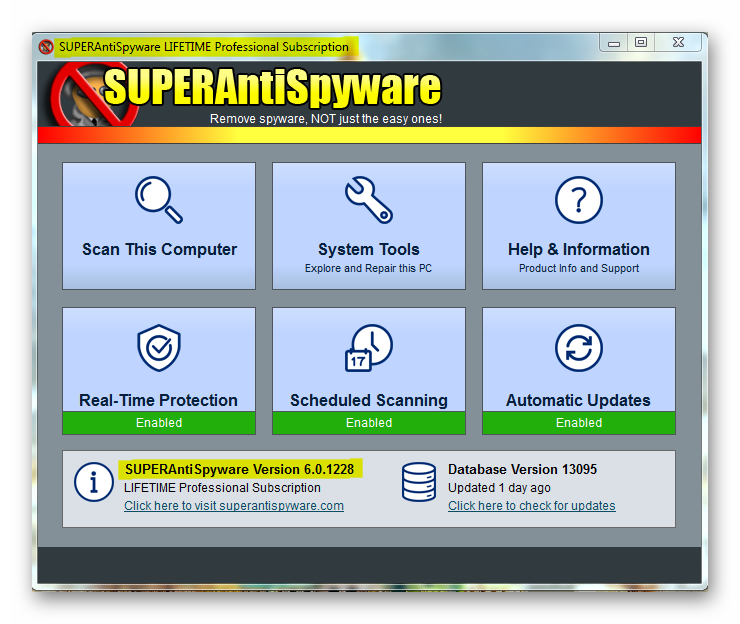Viewport: 740px width, 624px height.
Task: Click the database stack icon
Action: 419,482
